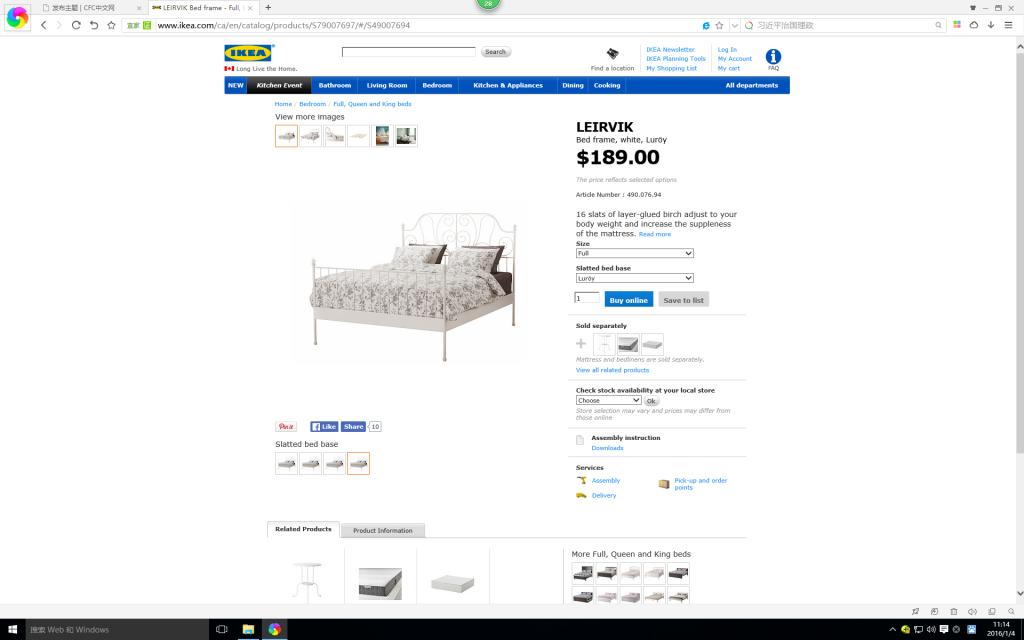
Task: Open File Explorer from the taskbar
Action: point(248,629)
